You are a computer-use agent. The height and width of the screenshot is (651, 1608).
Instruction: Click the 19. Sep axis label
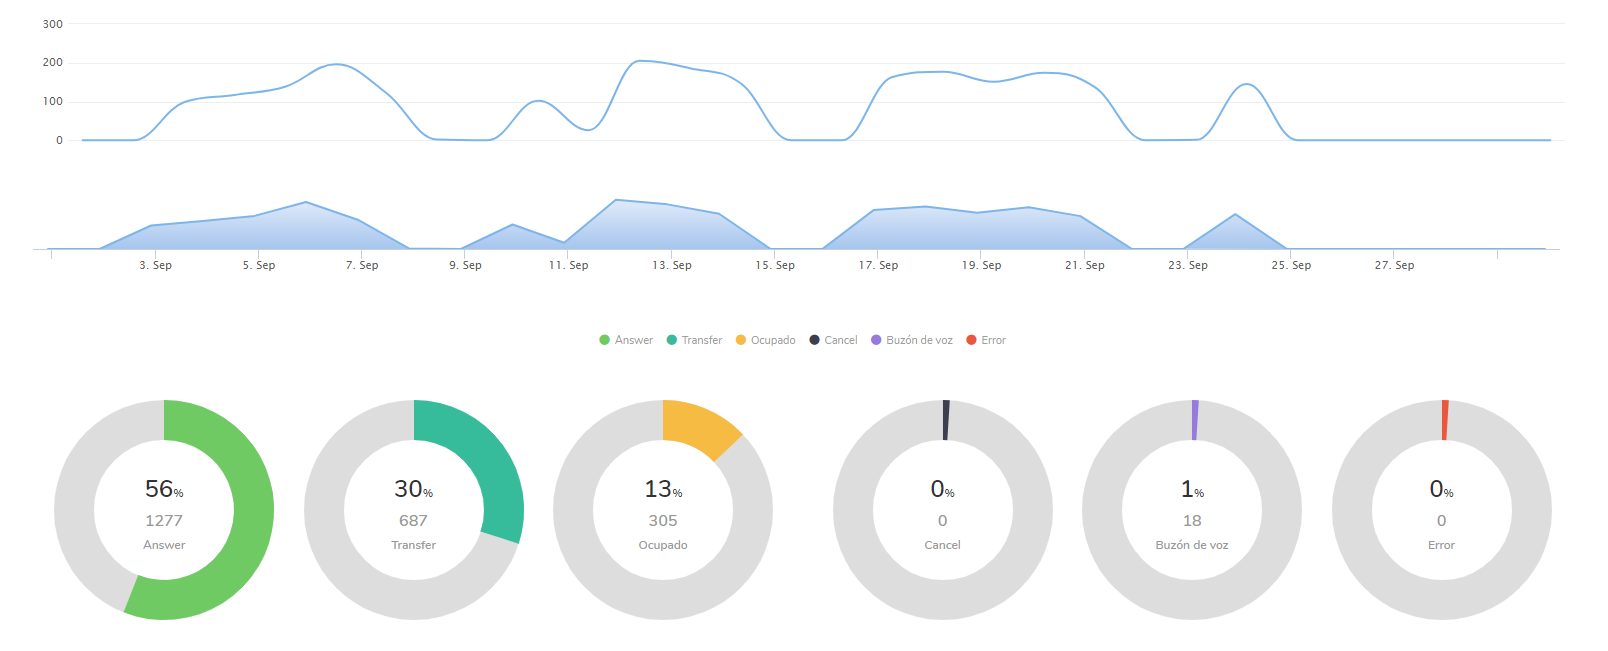click(x=981, y=265)
